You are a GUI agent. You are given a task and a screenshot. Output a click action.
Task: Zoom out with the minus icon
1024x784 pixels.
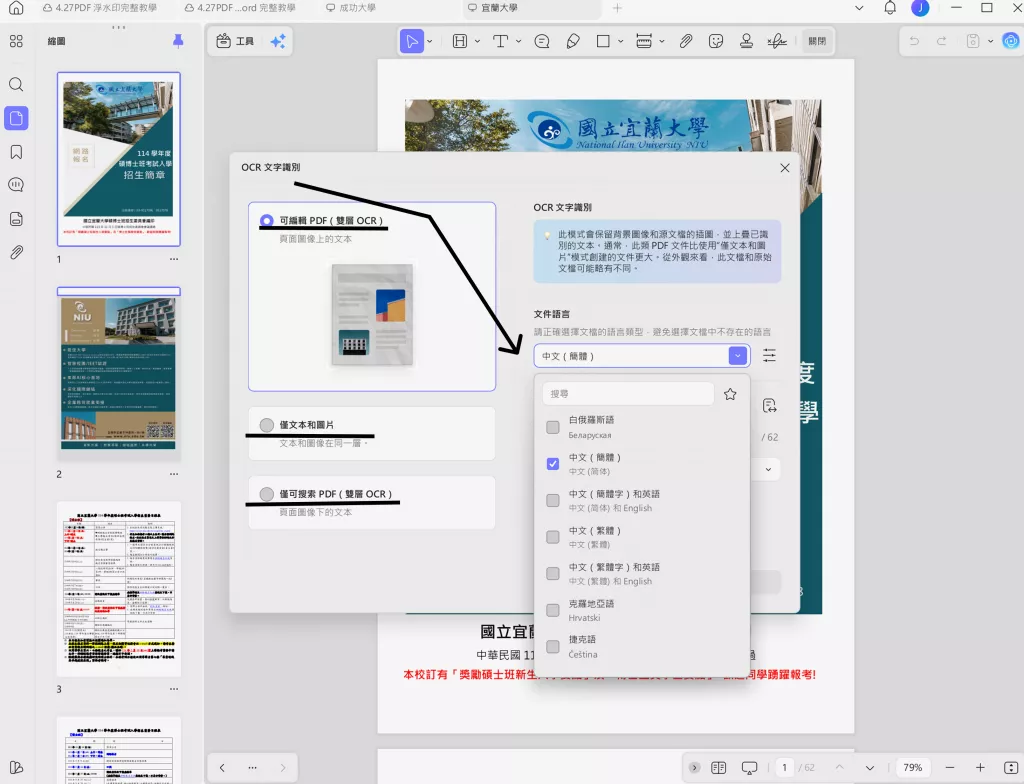(950, 767)
